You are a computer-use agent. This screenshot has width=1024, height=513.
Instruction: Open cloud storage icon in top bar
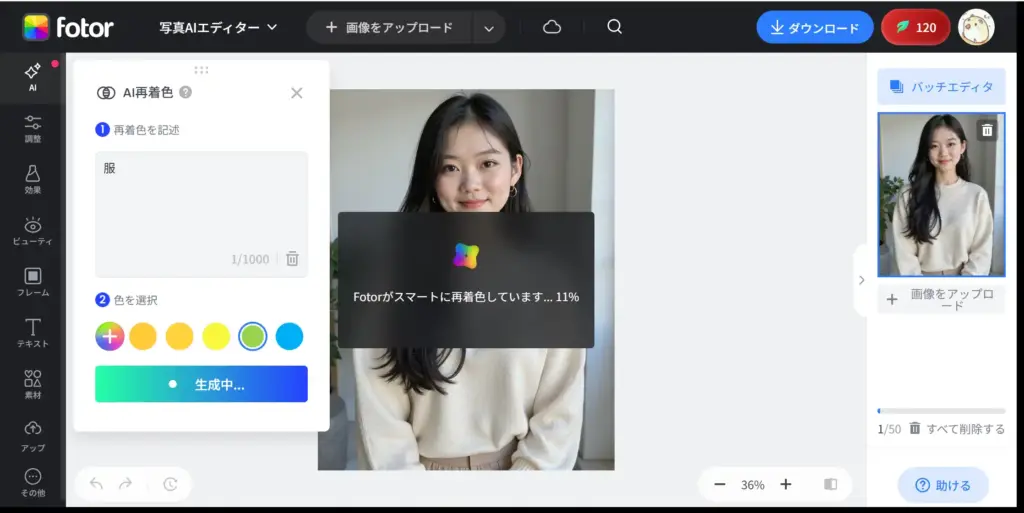(552, 27)
